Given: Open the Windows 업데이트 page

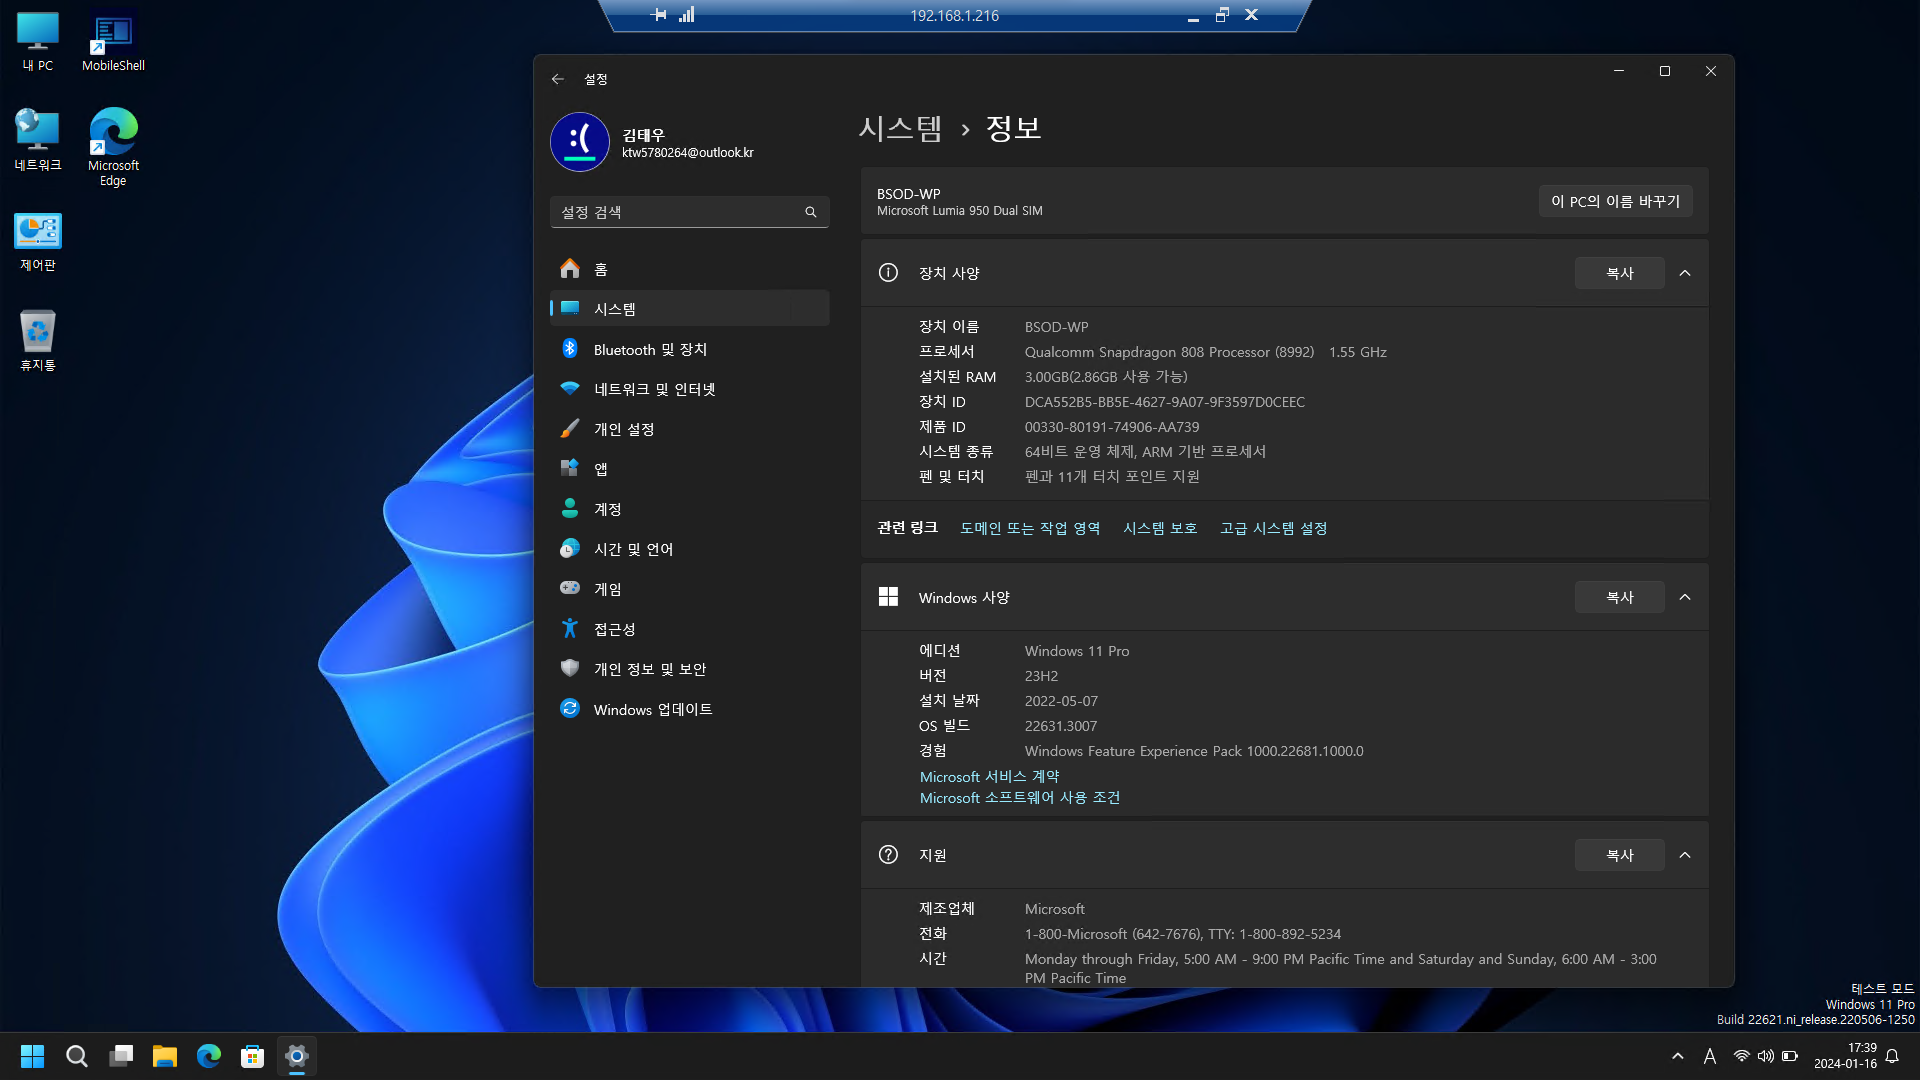Looking at the screenshot, I should coord(652,709).
